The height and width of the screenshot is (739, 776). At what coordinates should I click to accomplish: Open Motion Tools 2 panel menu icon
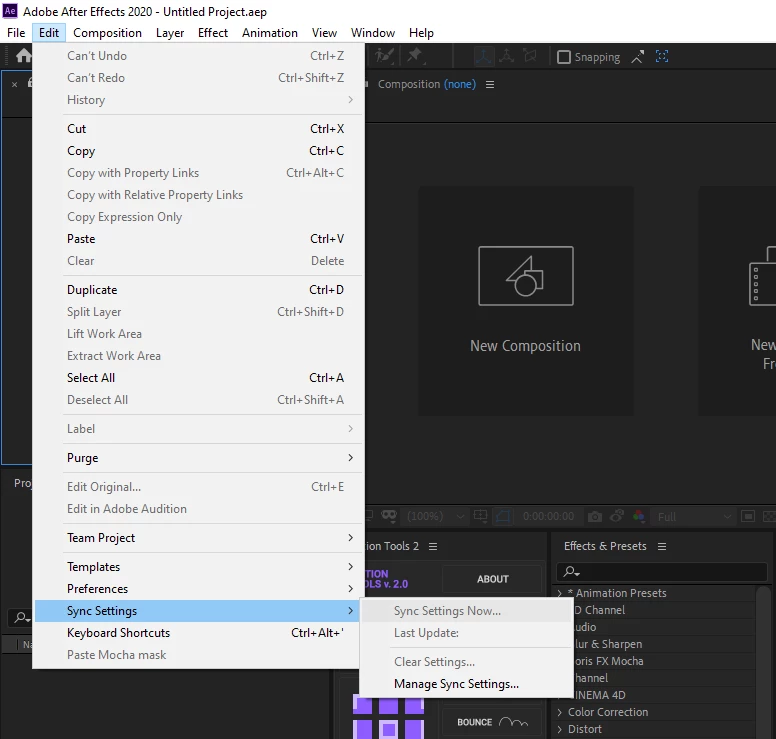click(x=433, y=546)
